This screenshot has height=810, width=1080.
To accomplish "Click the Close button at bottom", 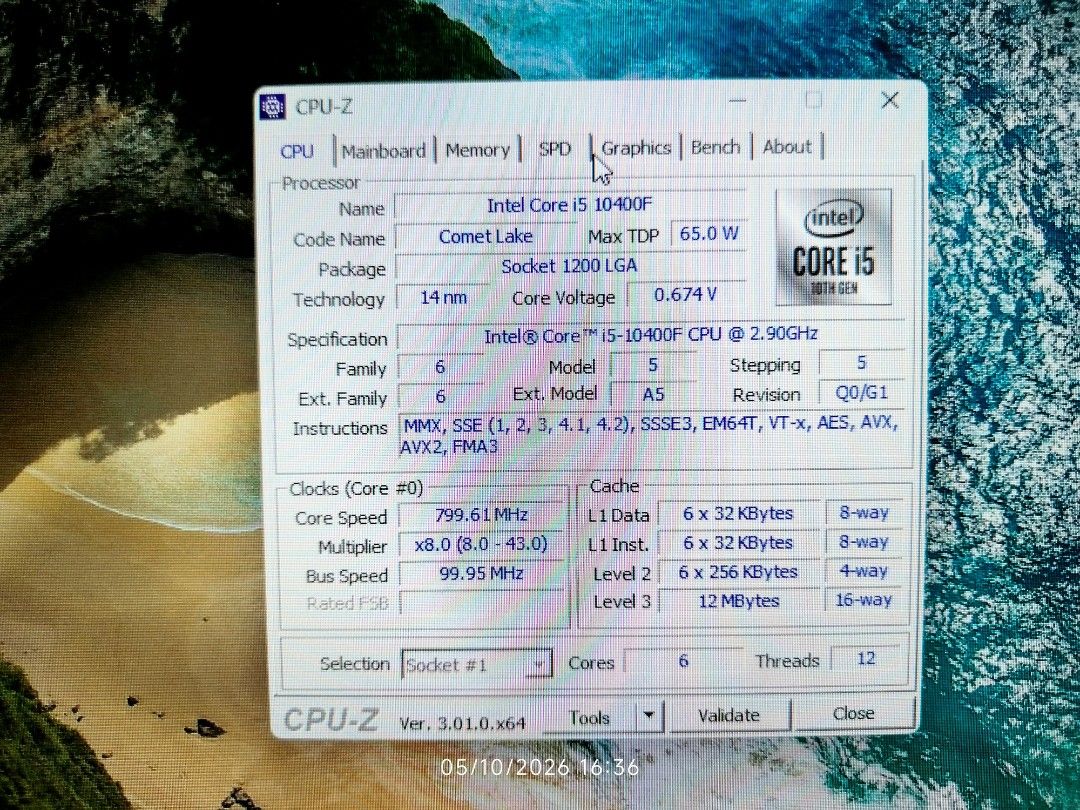I will pos(854,714).
